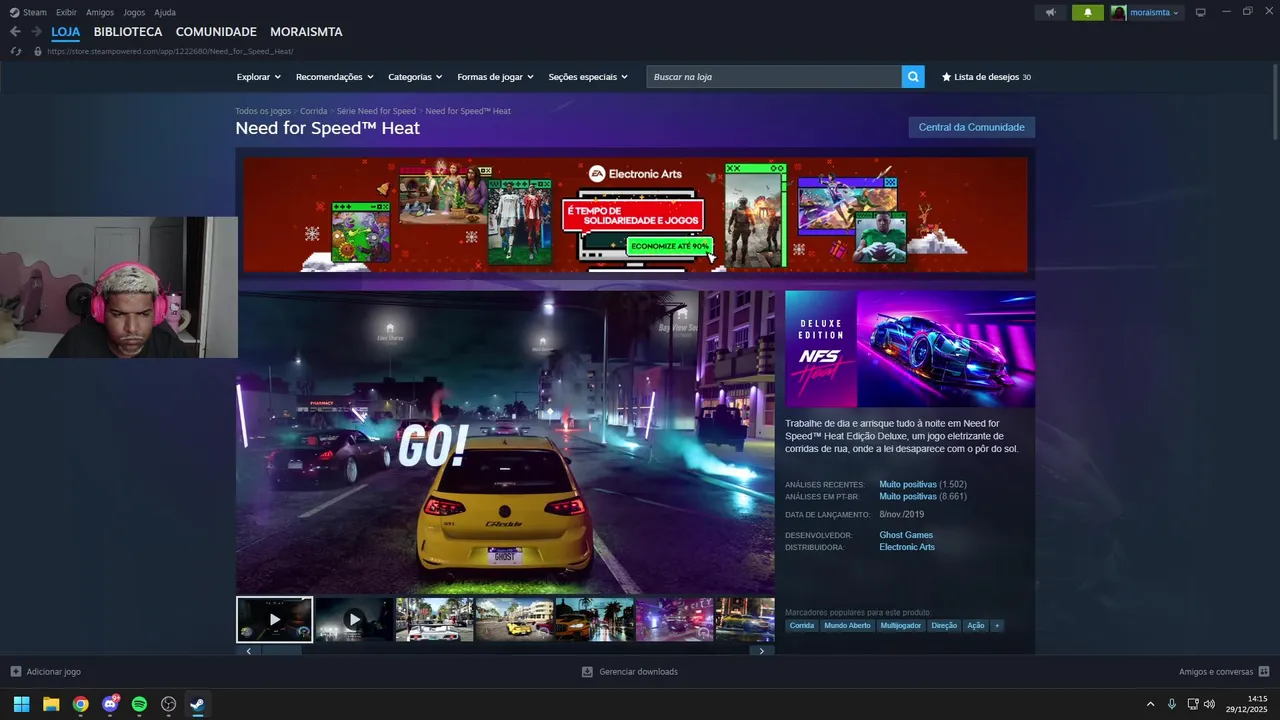The width and height of the screenshot is (1280, 720).
Task: Play the second video thumbnail
Action: click(x=354, y=619)
